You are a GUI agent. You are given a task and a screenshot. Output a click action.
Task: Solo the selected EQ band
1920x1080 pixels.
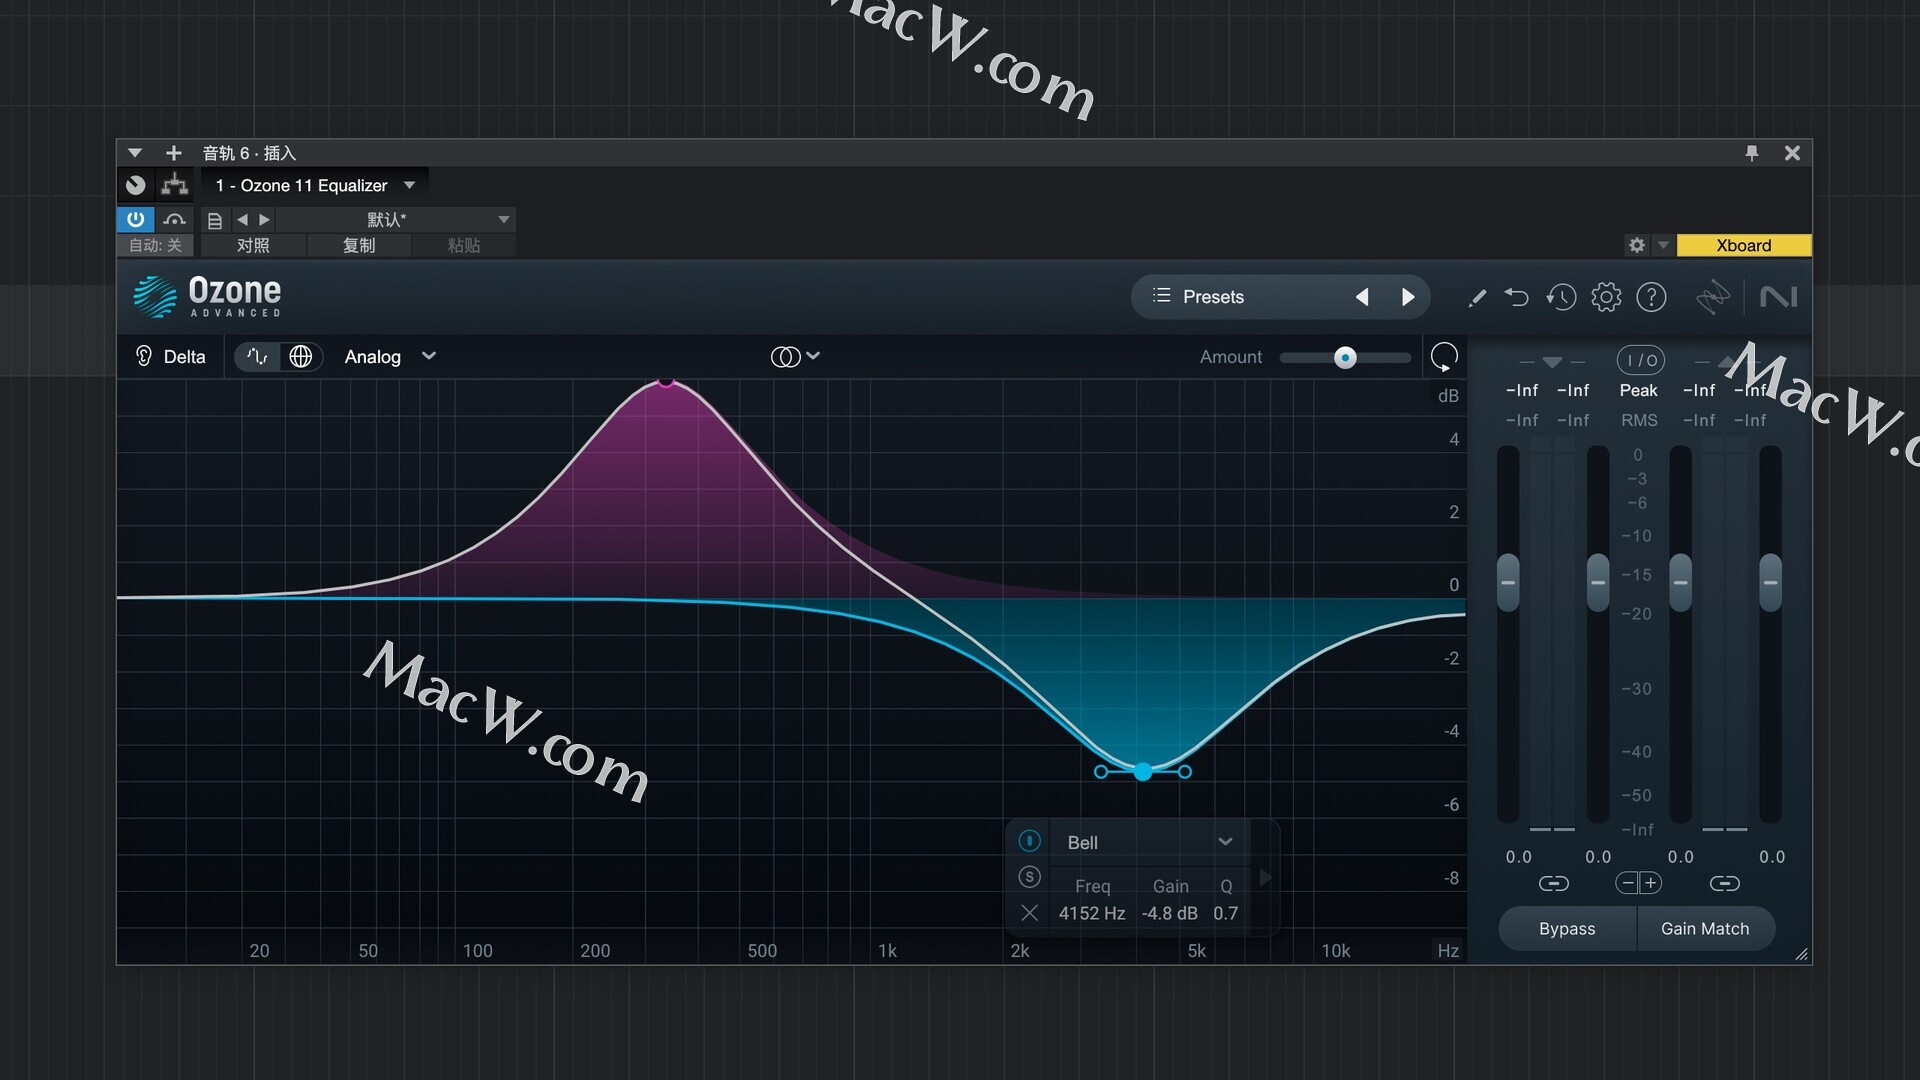[x=1029, y=877]
